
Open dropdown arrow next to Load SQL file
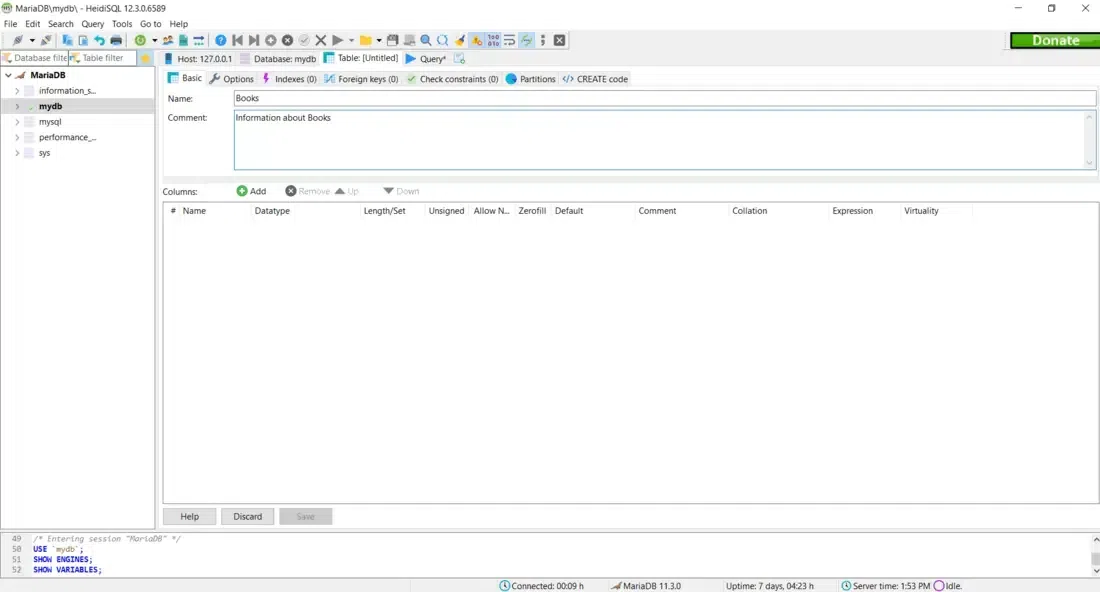point(379,41)
